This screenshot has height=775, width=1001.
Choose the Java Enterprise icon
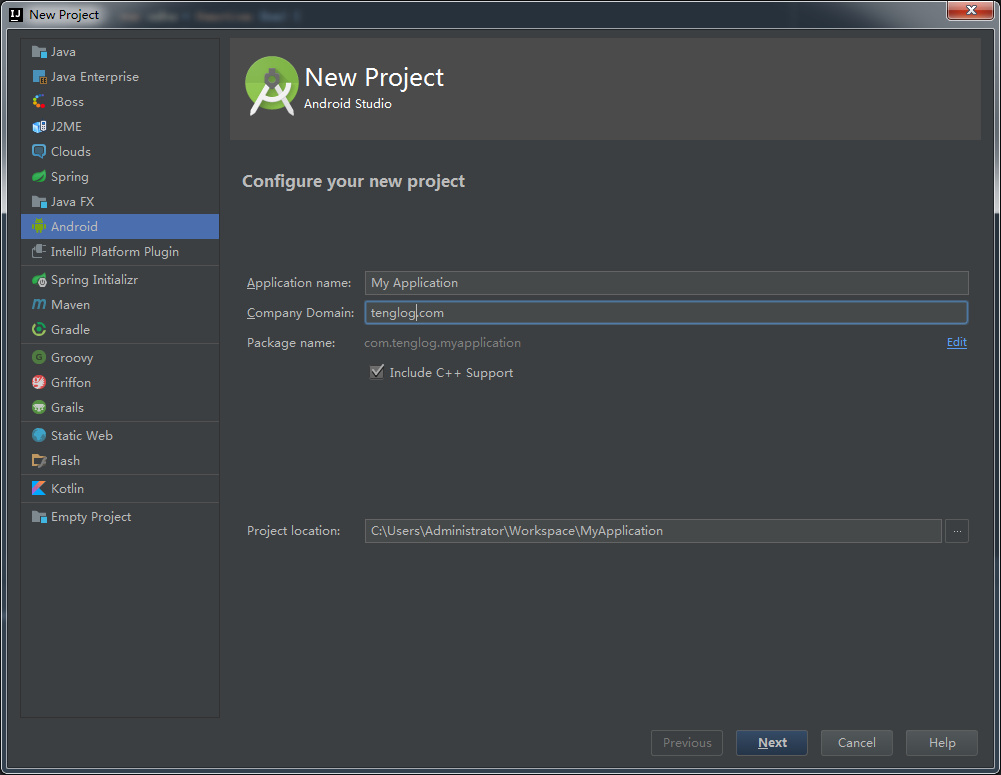coord(39,77)
